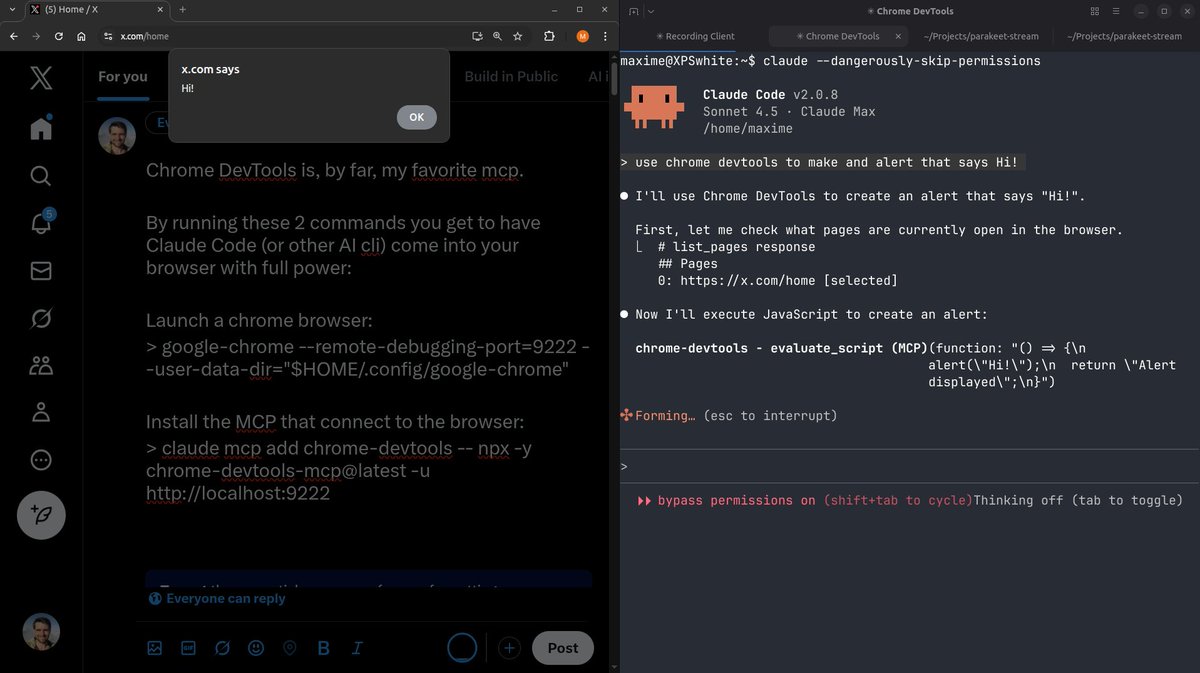
Task: Expand terminal new-tab dropdown arrow
Action: (650, 11)
